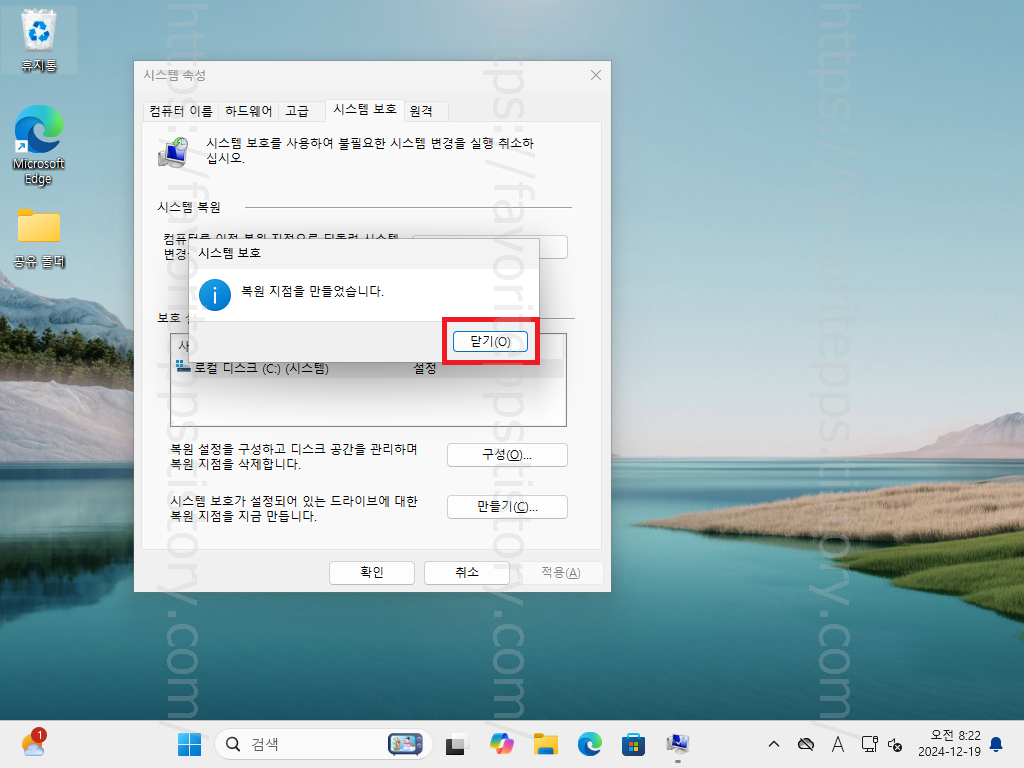The width and height of the screenshot is (1024, 768).
Task: Click the 만들기(C)... button
Action: tap(507, 507)
